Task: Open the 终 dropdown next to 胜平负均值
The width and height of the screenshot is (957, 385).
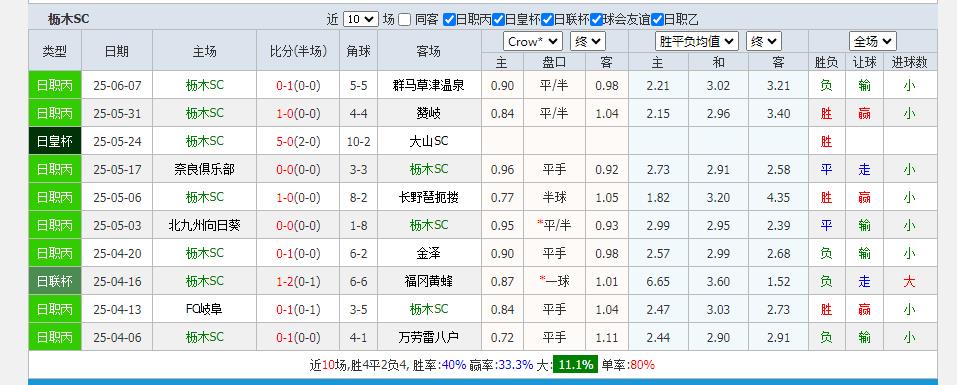Action: pos(764,41)
